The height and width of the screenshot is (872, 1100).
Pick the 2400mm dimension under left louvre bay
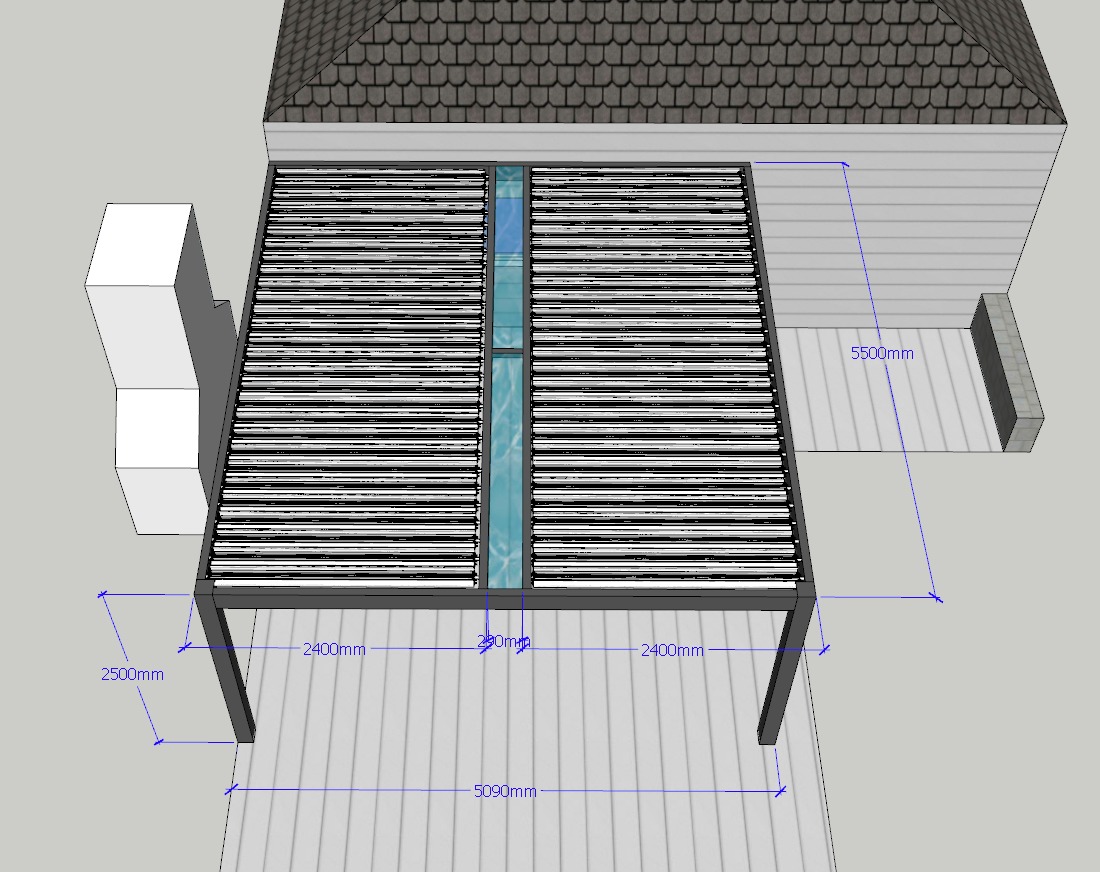[x=334, y=649]
